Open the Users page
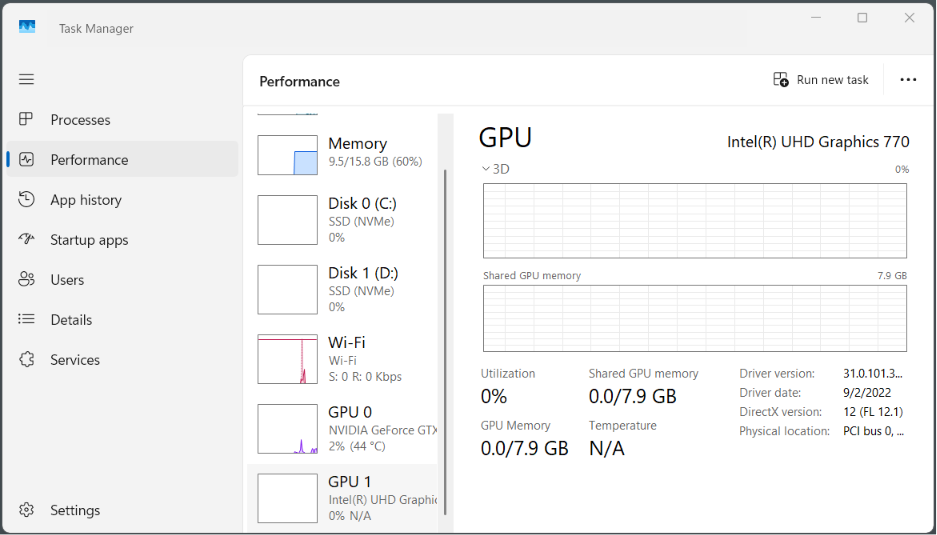937x535 pixels. point(123,280)
